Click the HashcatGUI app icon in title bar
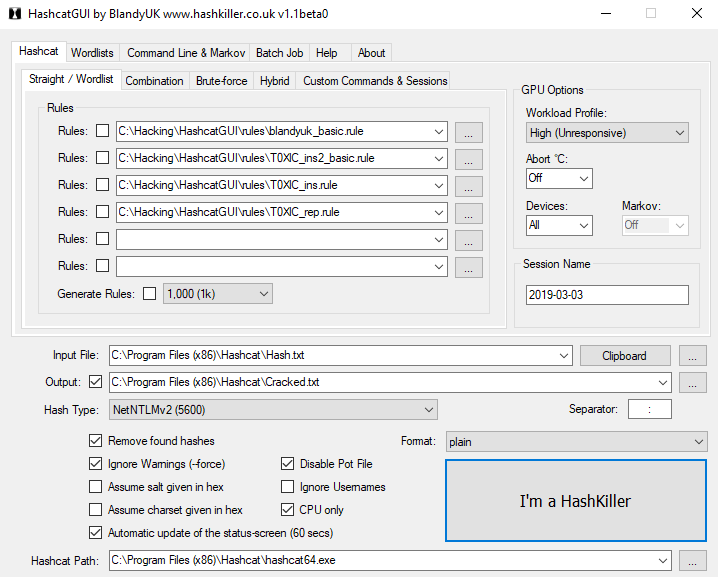The height and width of the screenshot is (577, 718). pos(12,14)
